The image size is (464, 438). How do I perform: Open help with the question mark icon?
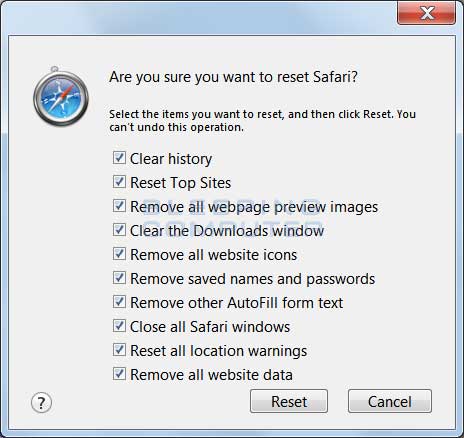[41, 403]
